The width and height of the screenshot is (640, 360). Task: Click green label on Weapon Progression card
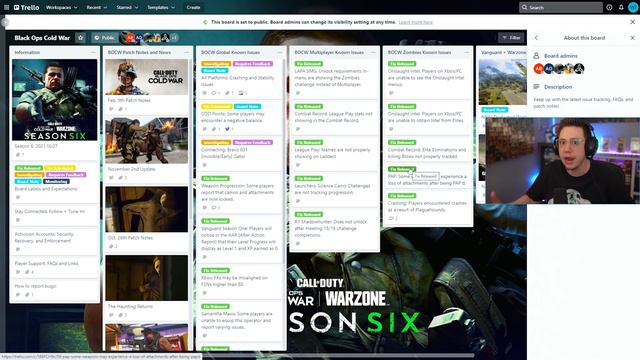click(x=216, y=178)
